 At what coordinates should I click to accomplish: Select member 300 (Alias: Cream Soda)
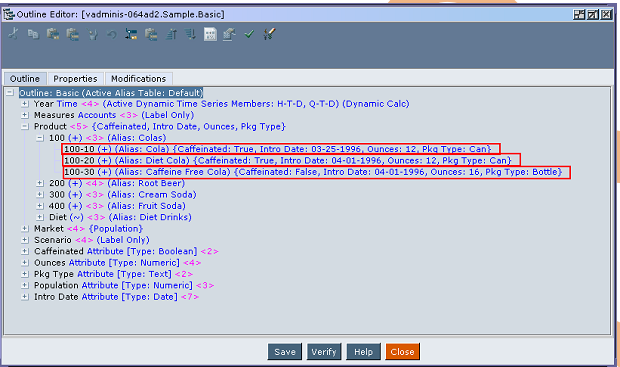coord(123,195)
